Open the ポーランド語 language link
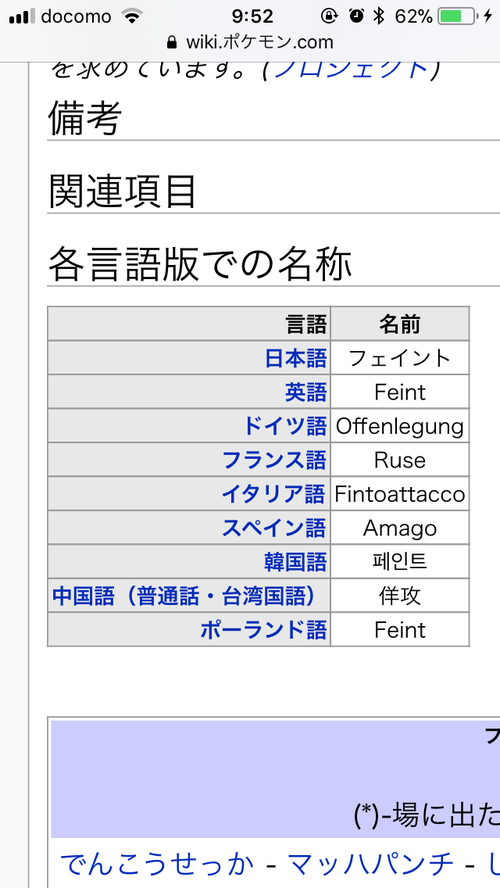 pos(264,630)
